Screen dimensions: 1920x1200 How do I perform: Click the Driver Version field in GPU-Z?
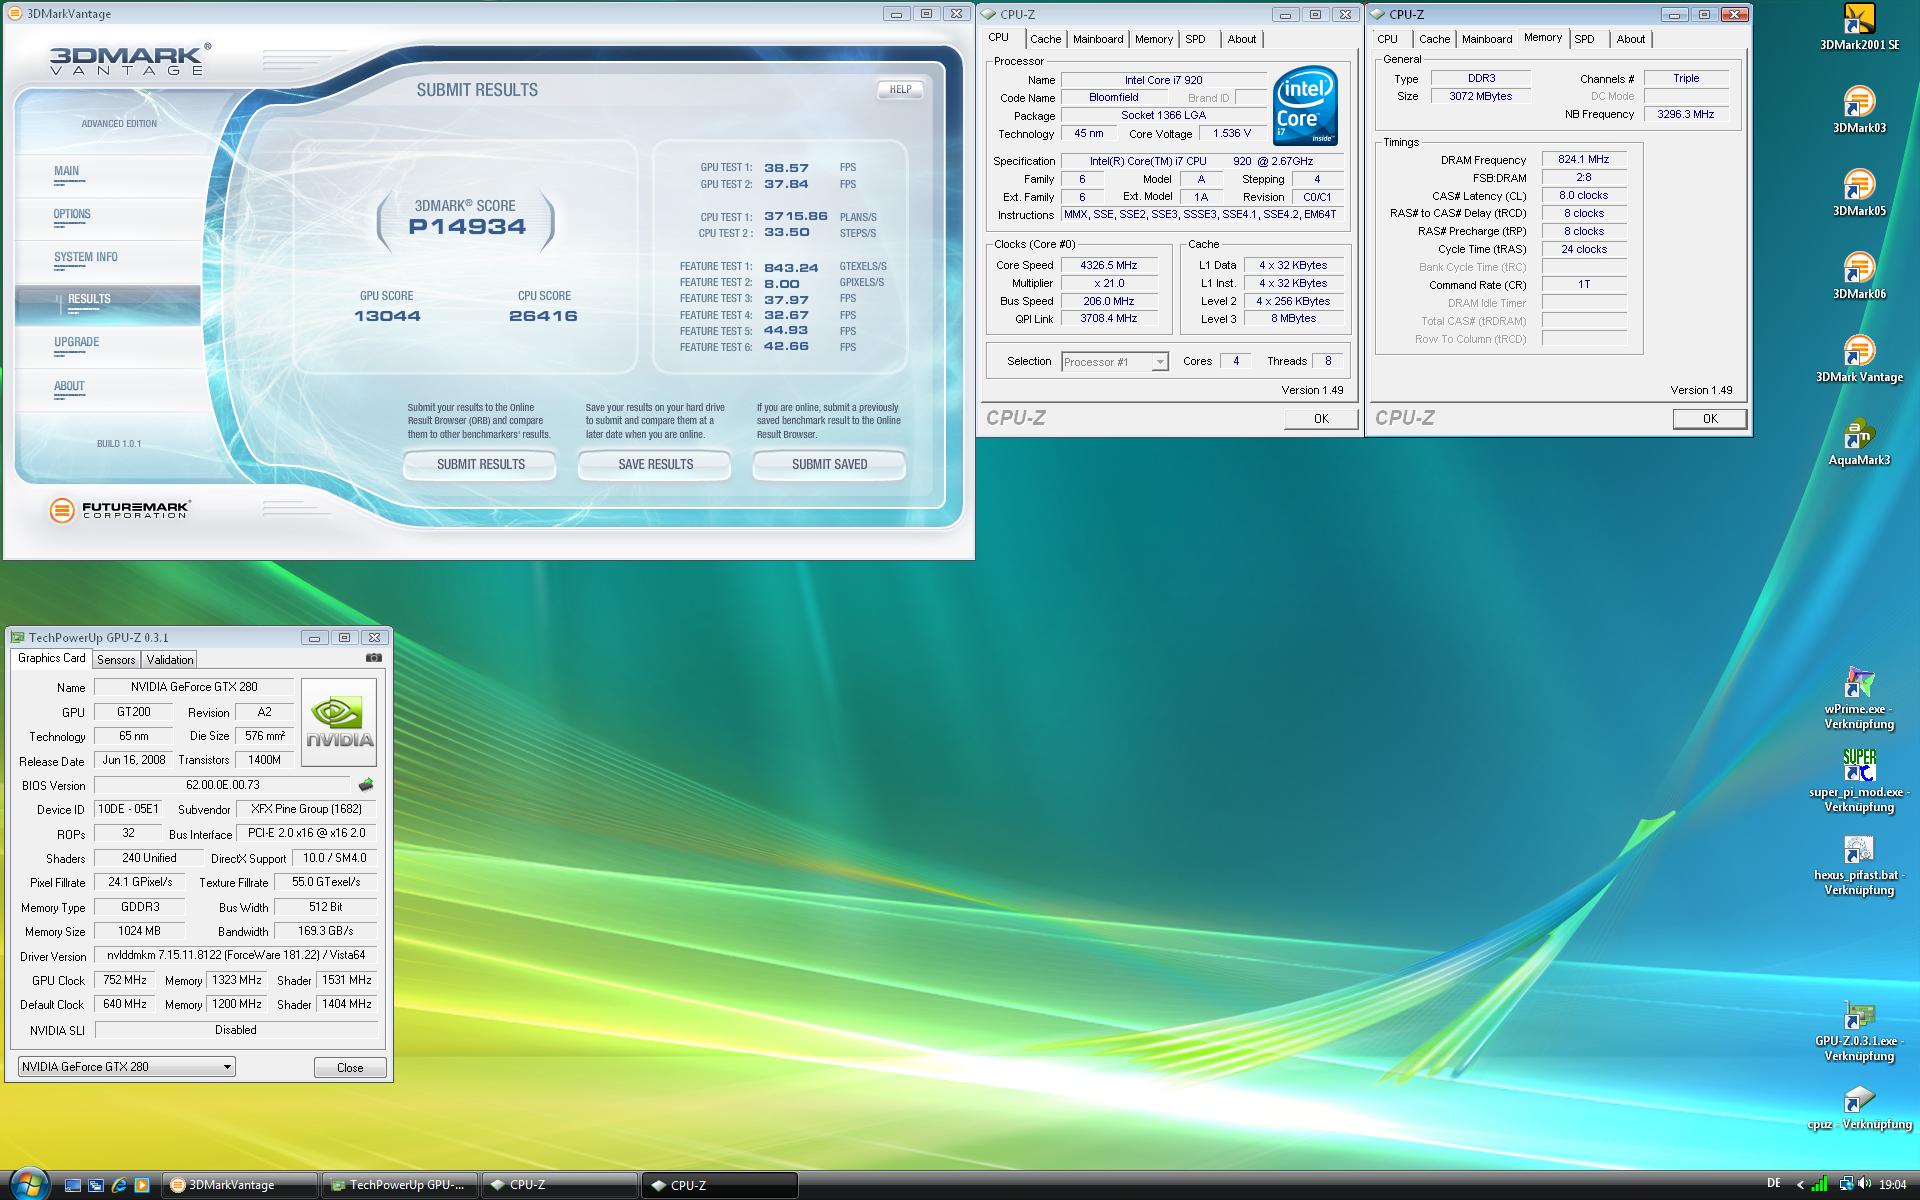point(236,955)
